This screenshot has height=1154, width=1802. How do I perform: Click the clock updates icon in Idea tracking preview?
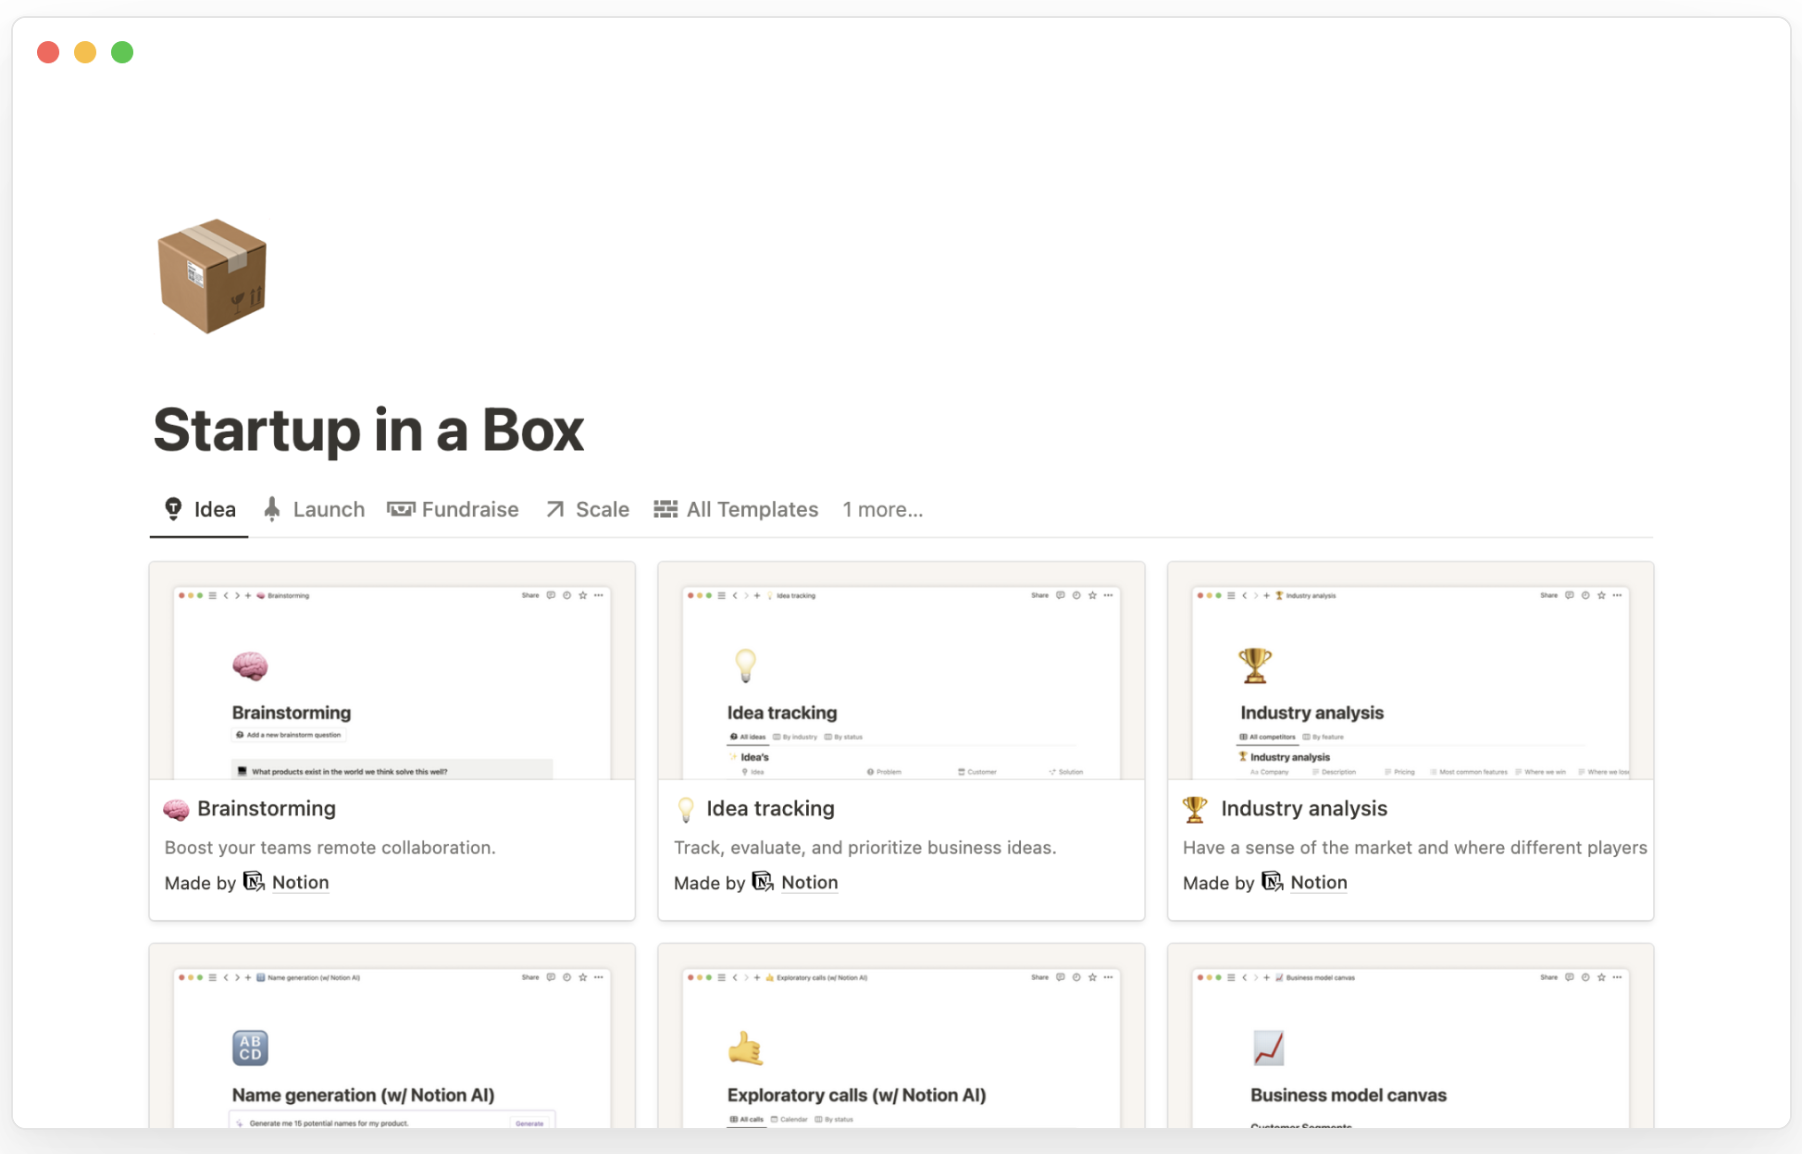[1076, 596]
